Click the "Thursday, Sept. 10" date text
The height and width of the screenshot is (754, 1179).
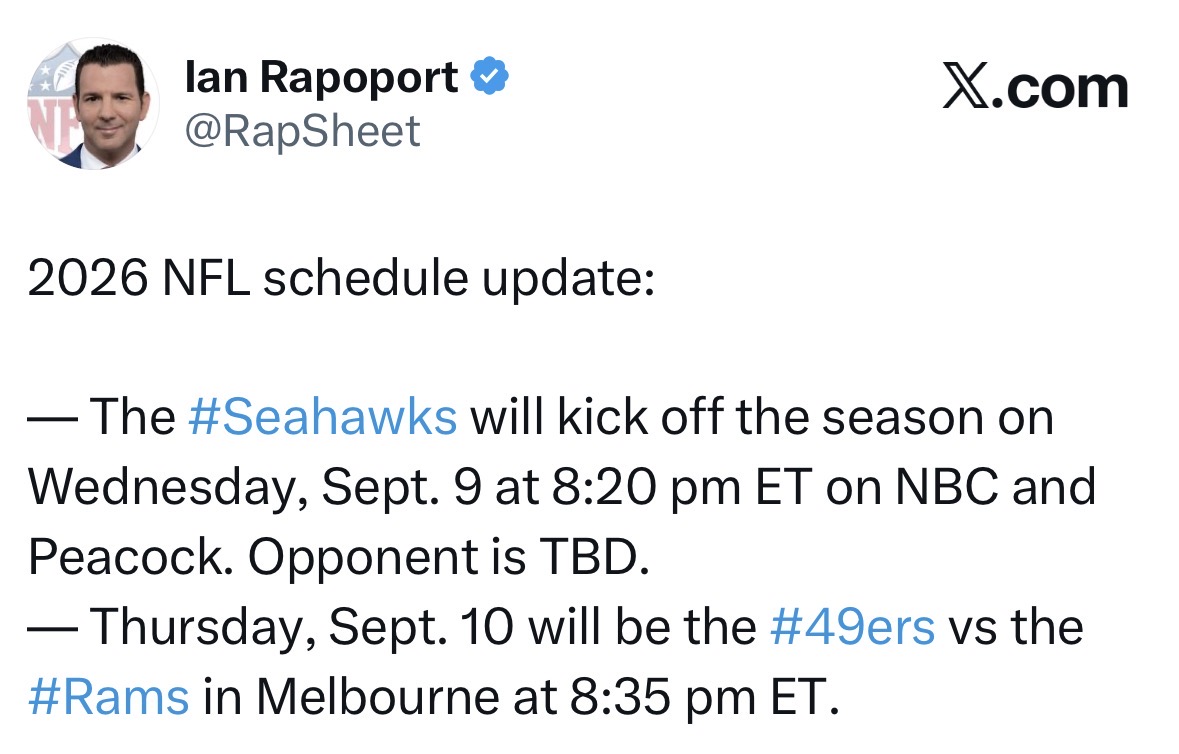(x=303, y=627)
